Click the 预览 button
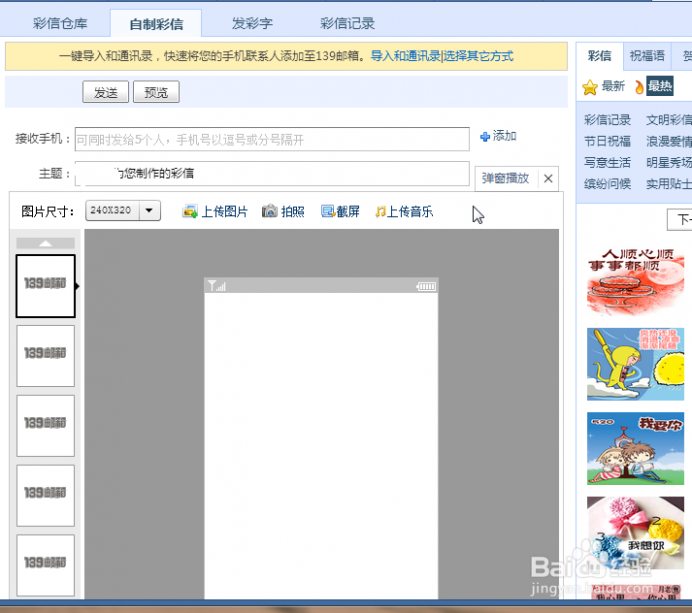692x613 pixels. 156,92
